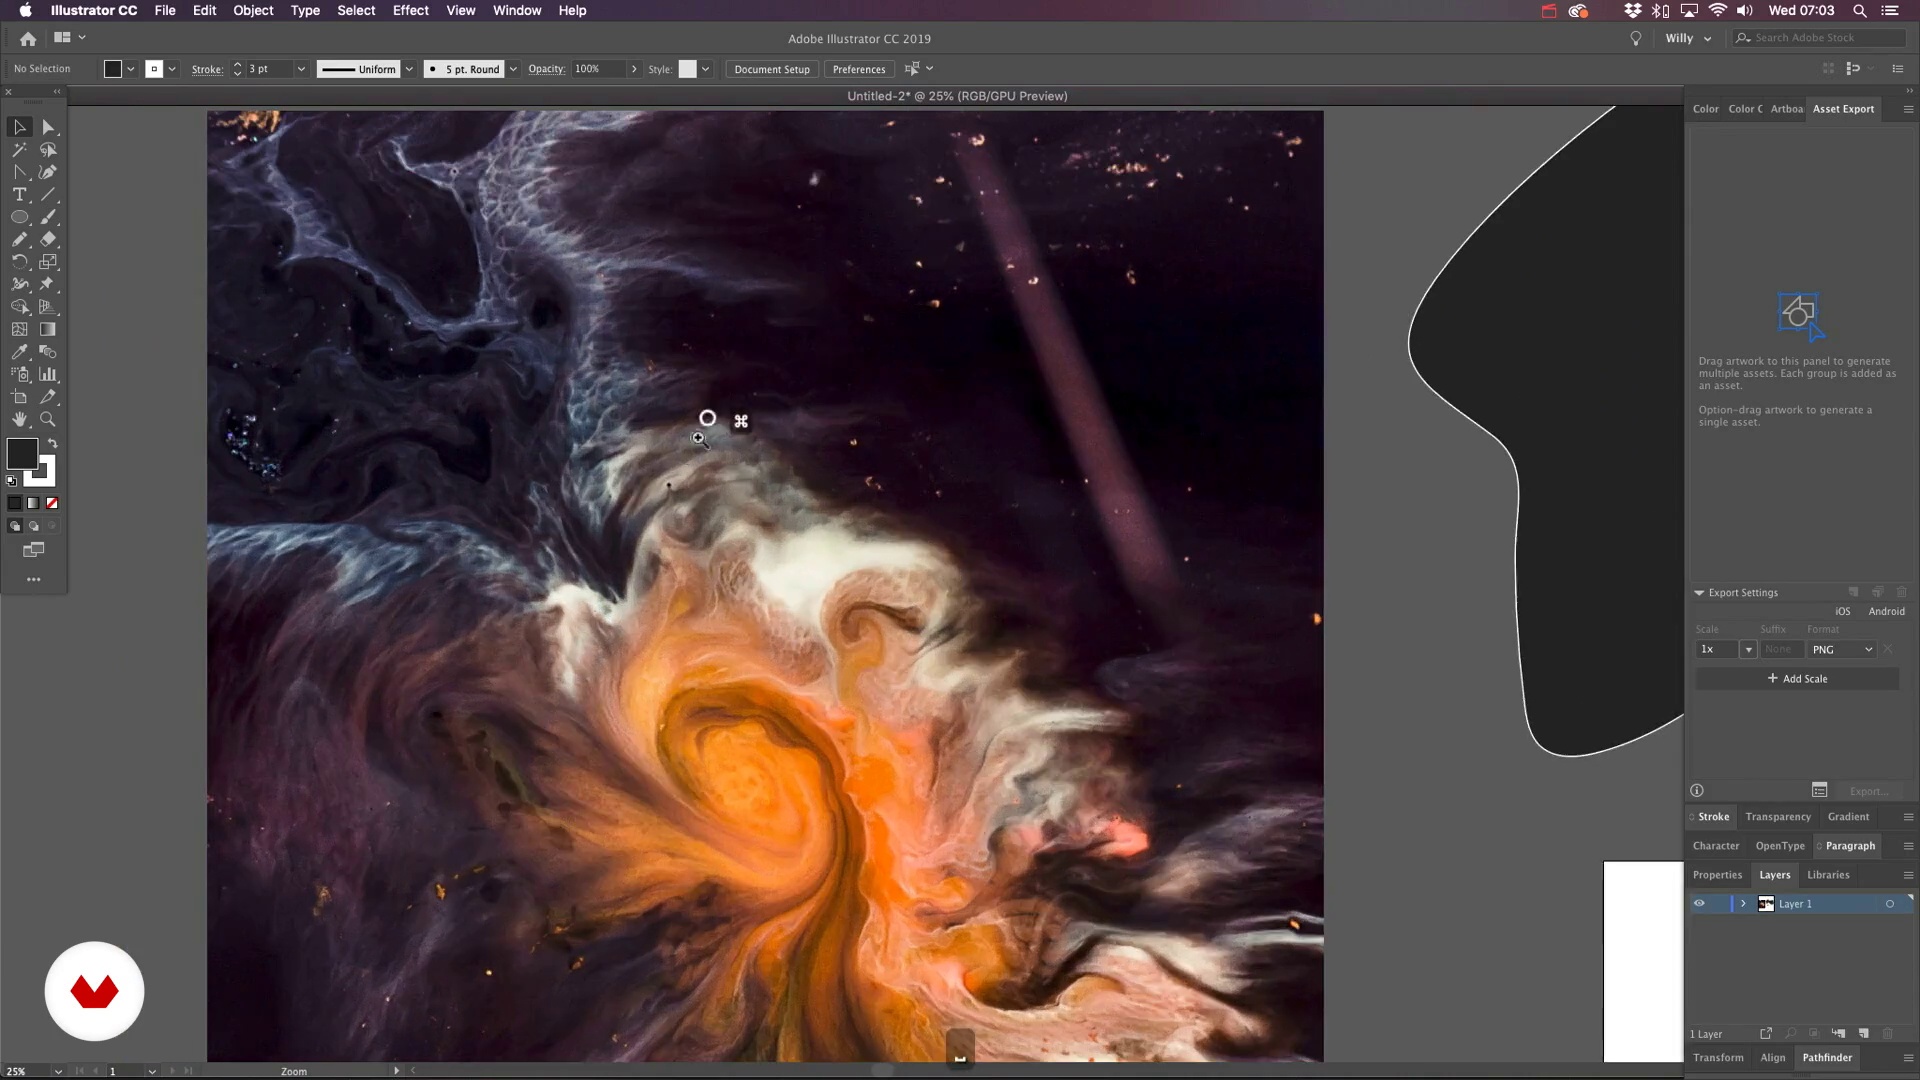
Task: Open PNG format dropdown
Action: 1842,650
